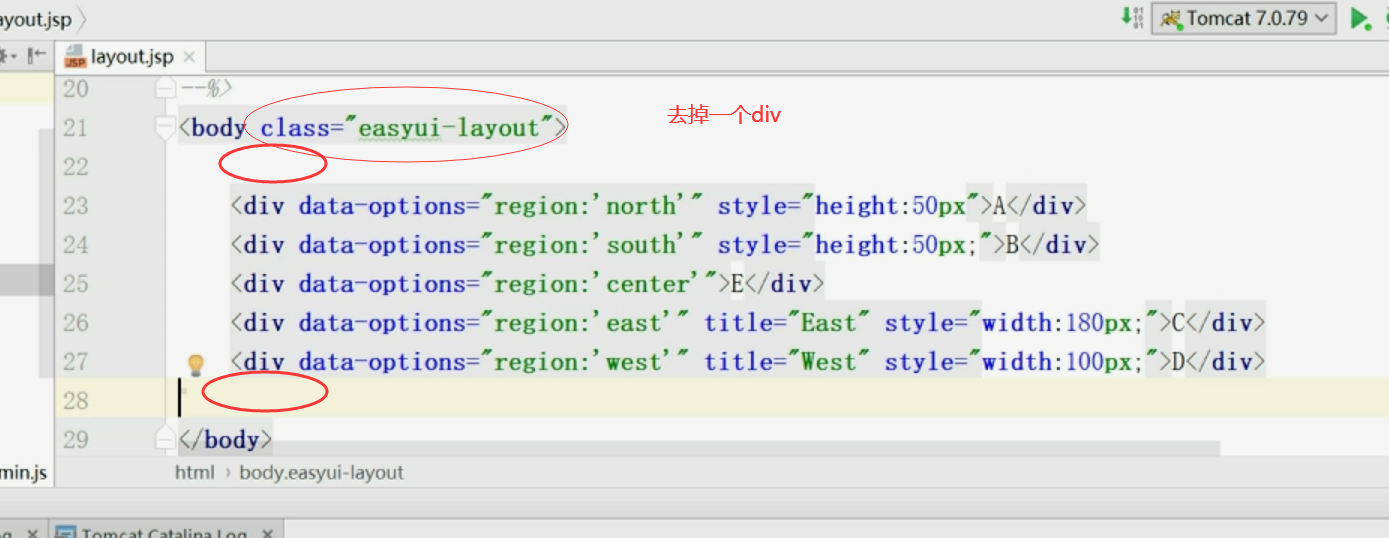Viewport: 1389px width, 538px height.
Task: Click title="West" attribute on line 27
Action: [x=787, y=362]
